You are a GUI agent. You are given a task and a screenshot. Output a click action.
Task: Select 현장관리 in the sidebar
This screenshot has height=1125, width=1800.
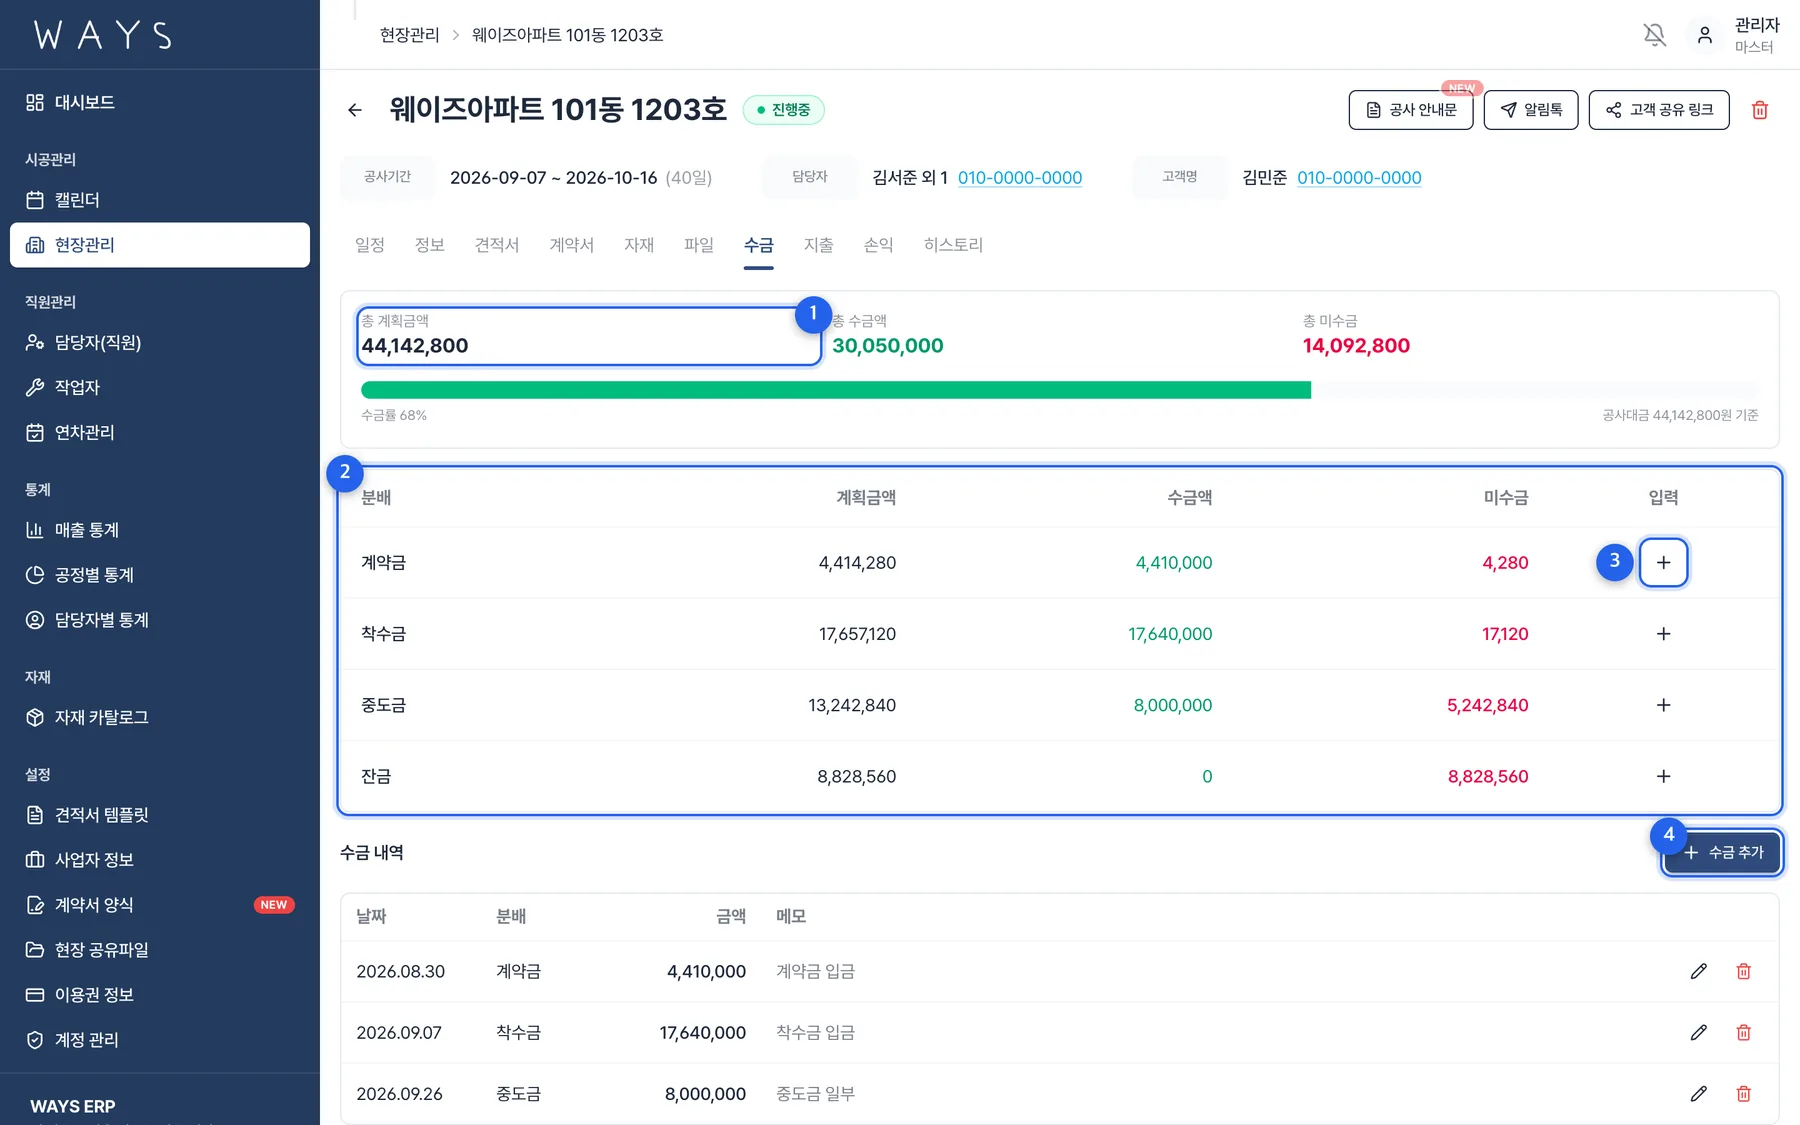point(160,245)
